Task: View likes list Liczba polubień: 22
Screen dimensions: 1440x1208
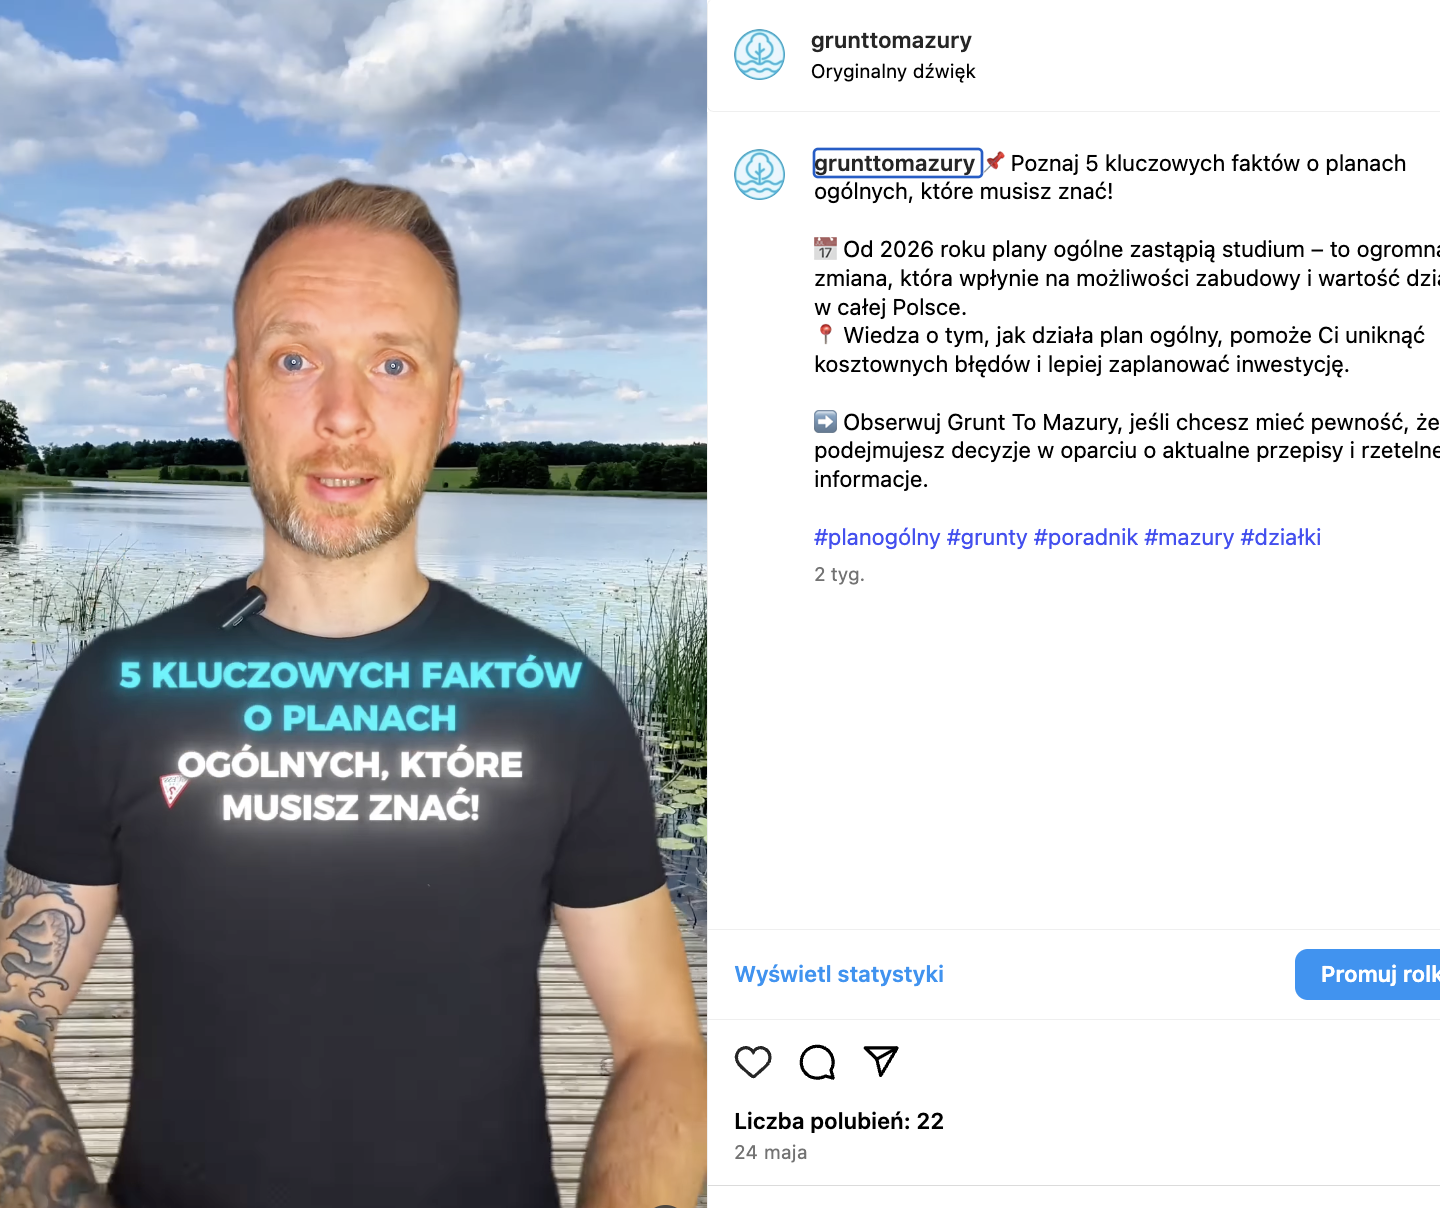Action: point(839,1121)
